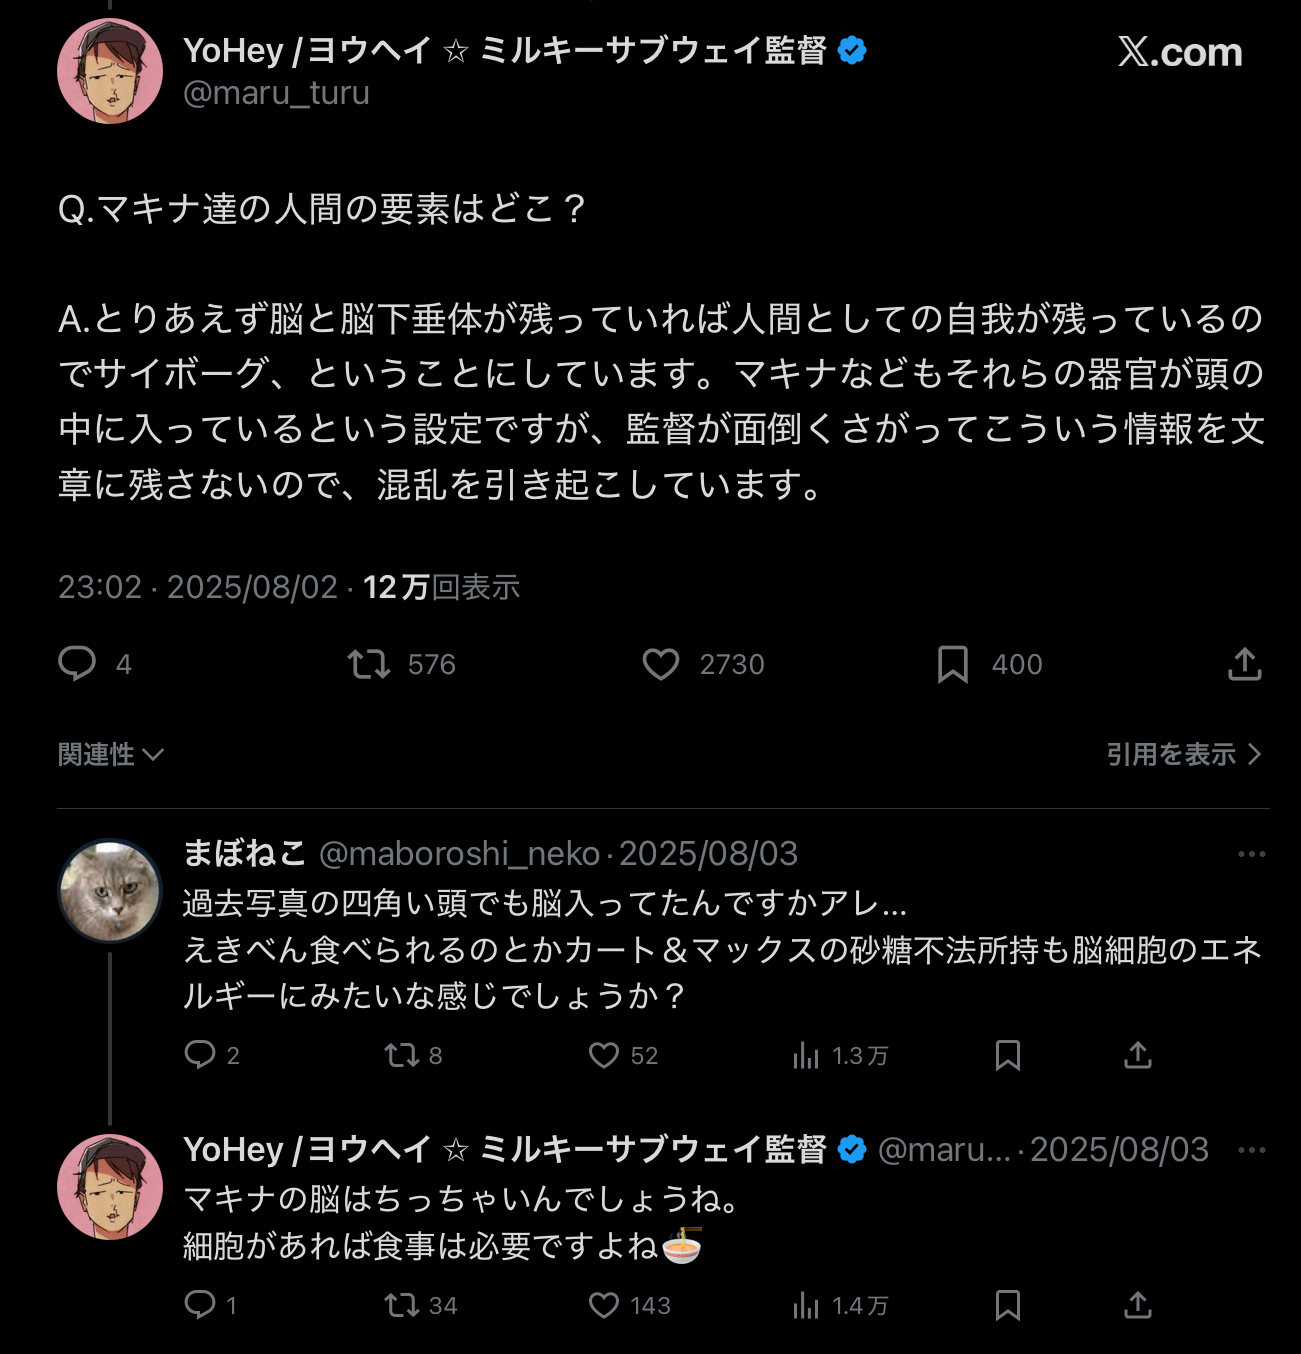This screenshot has height=1354, width=1301.
Task: Open the @maru_turu handle in header
Action: click(276, 93)
